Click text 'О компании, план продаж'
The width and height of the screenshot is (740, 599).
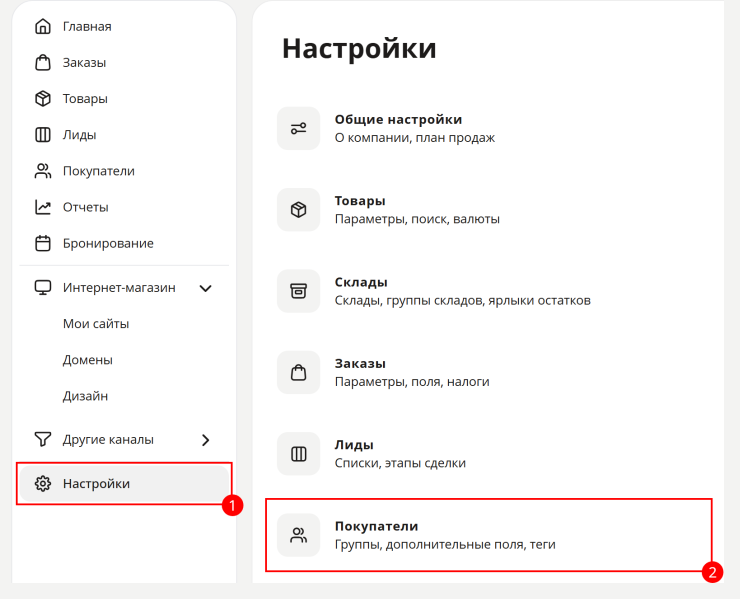(415, 138)
